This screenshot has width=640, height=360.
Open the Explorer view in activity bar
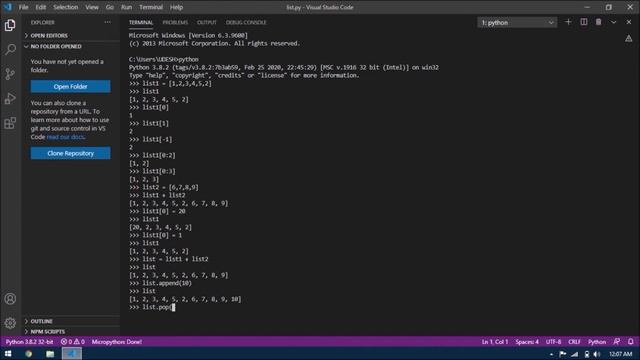pos(10,25)
